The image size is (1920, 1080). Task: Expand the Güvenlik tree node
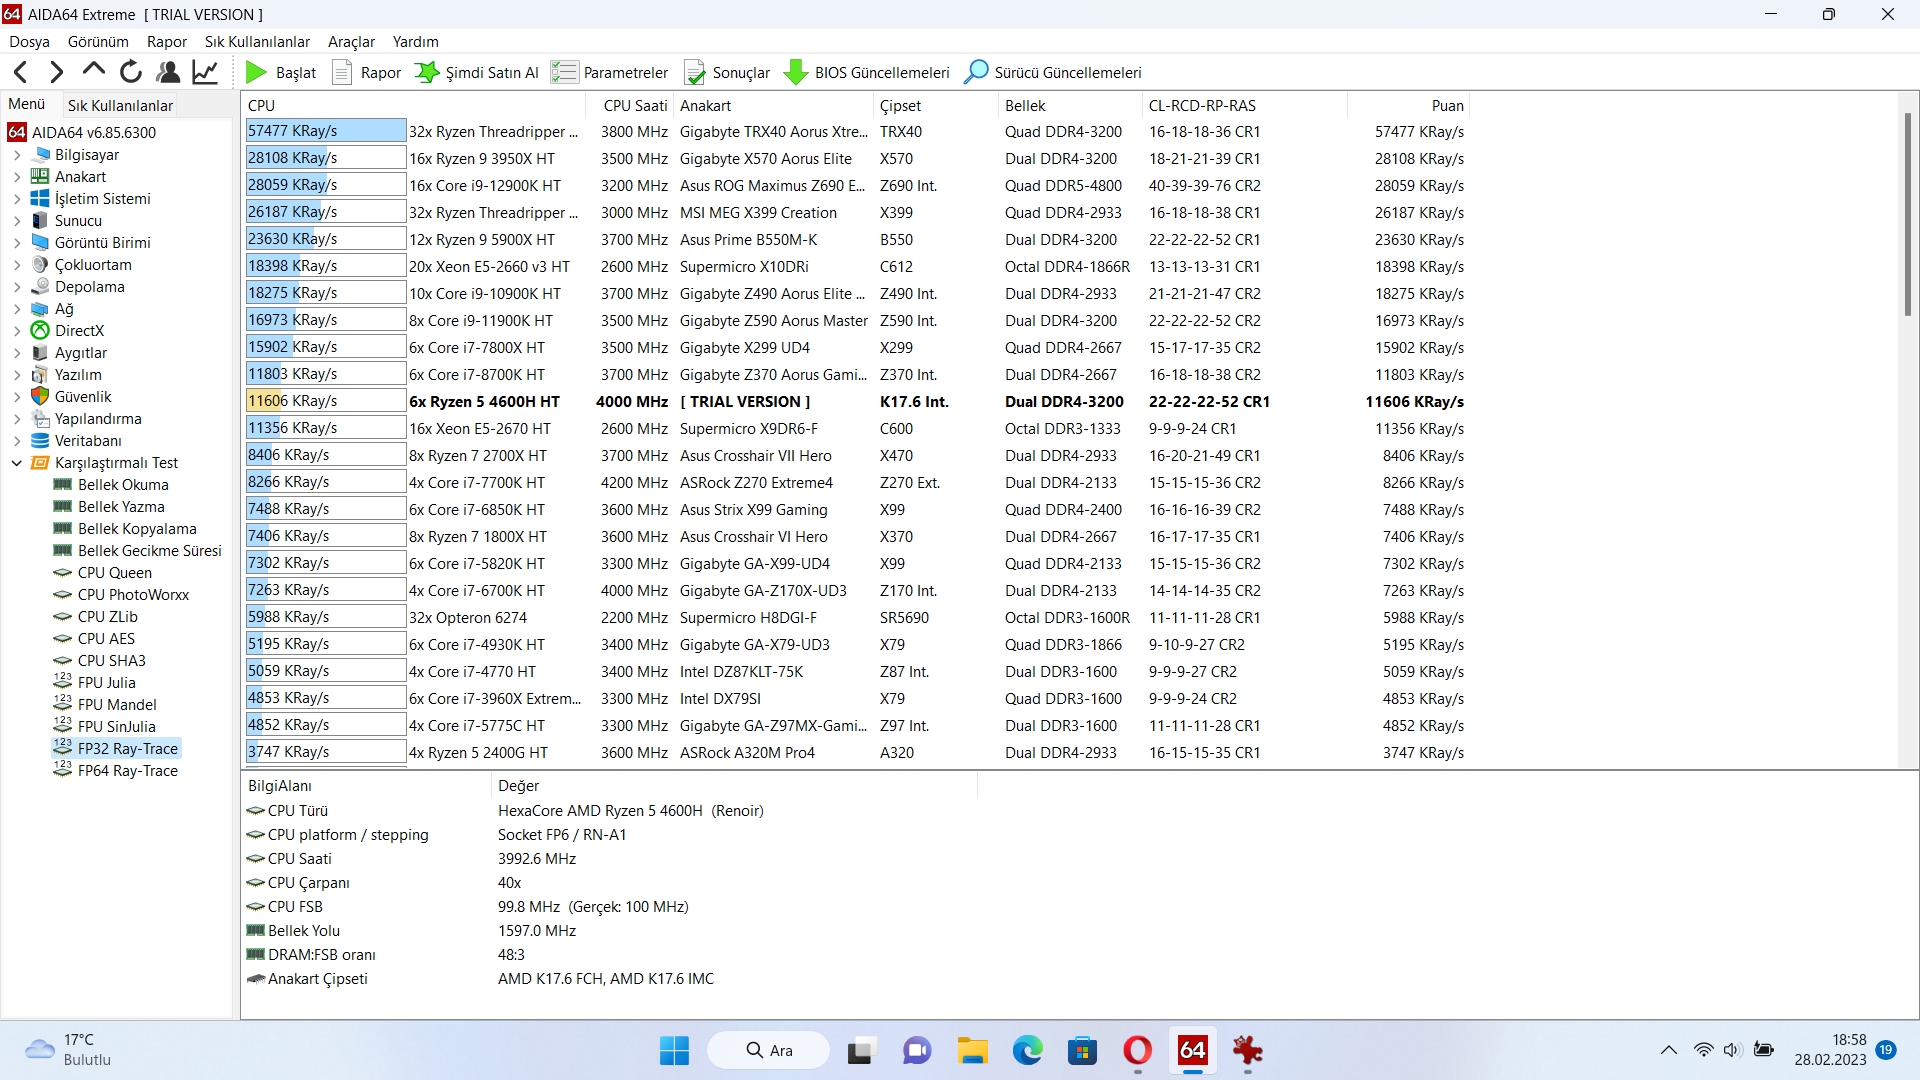(16, 397)
